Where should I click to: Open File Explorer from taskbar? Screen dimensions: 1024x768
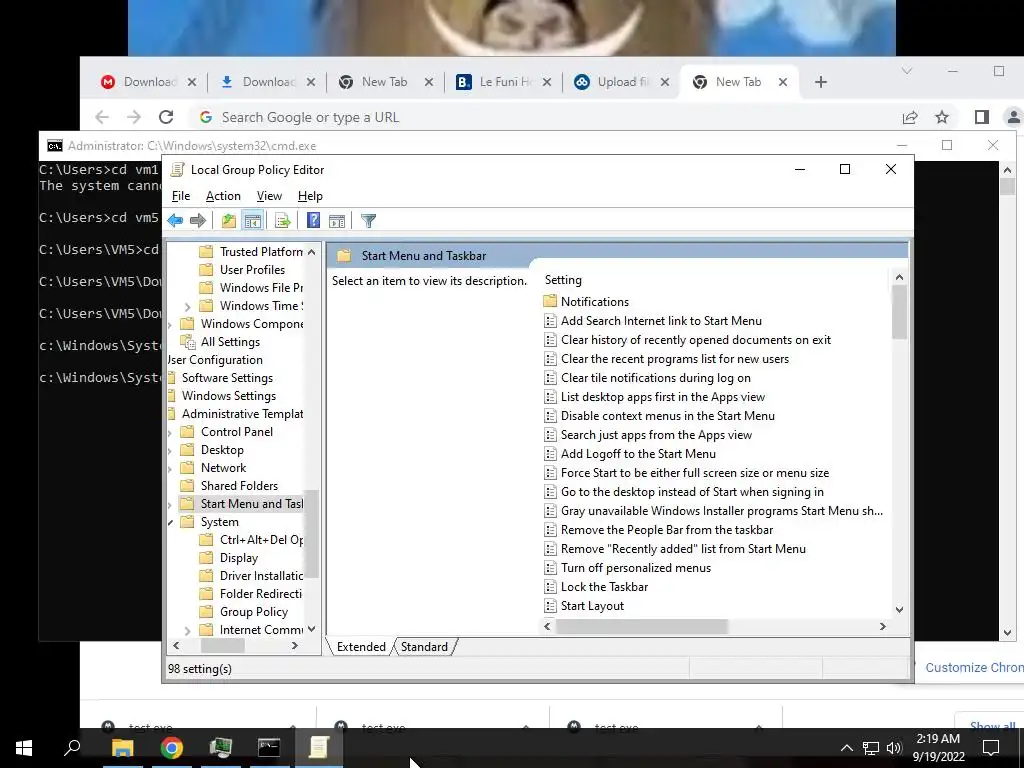coord(122,748)
